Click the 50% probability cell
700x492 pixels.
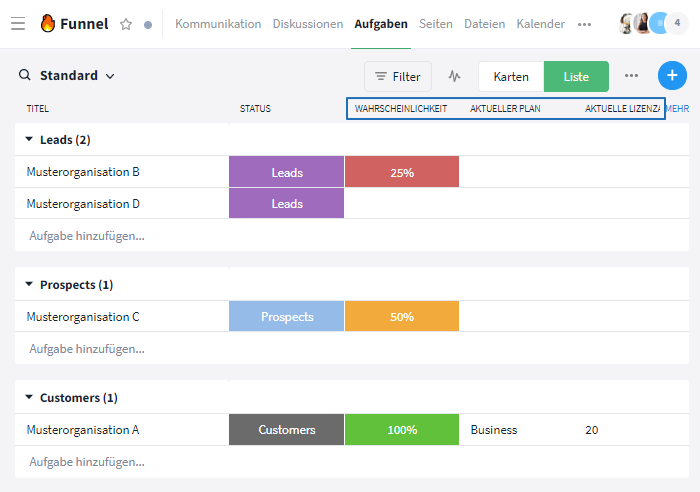click(402, 316)
